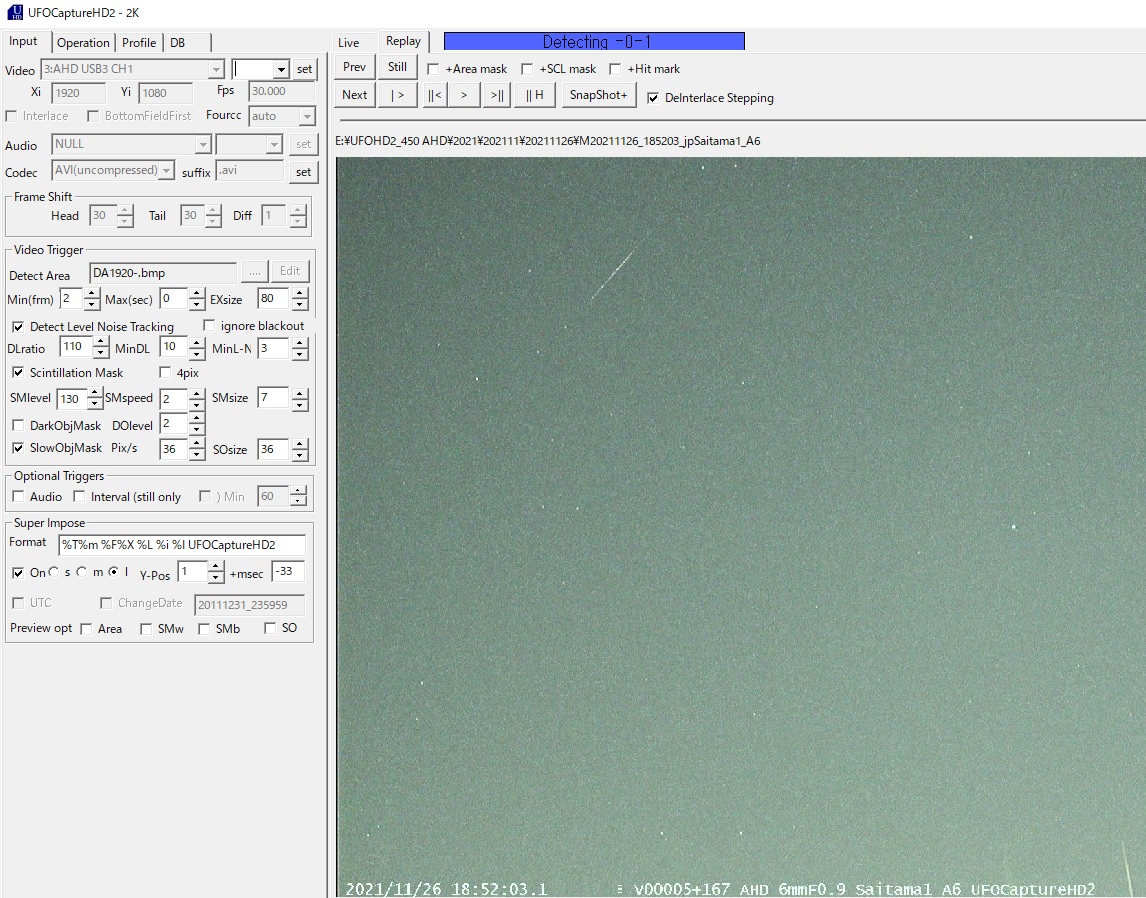Open the dropdown next to Video set button
The height and width of the screenshot is (898, 1146).
click(280, 70)
